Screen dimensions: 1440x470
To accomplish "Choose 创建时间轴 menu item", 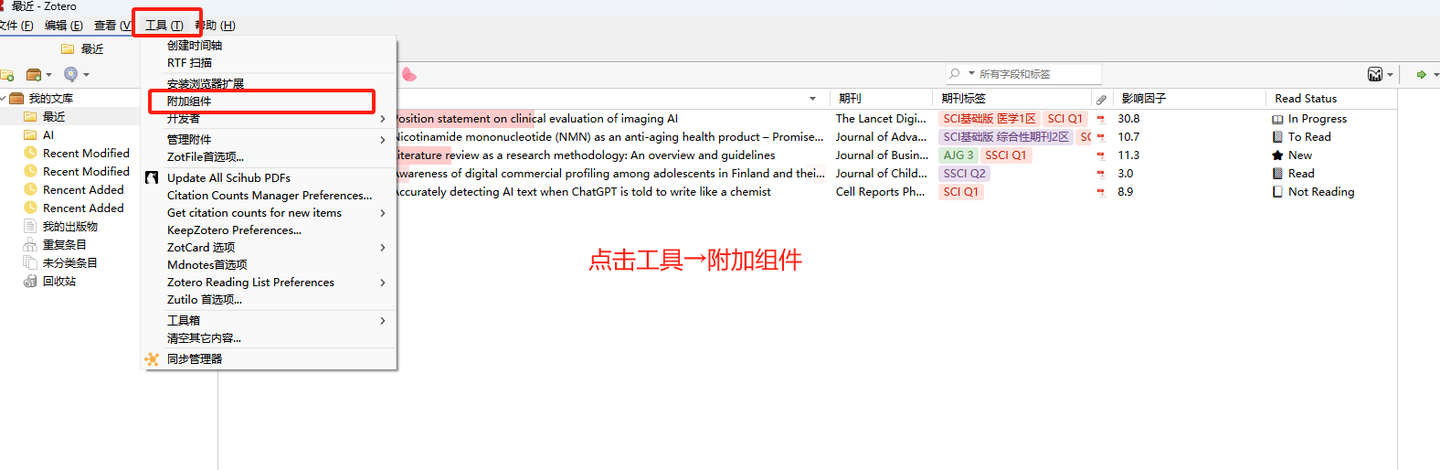I will pos(269,45).
